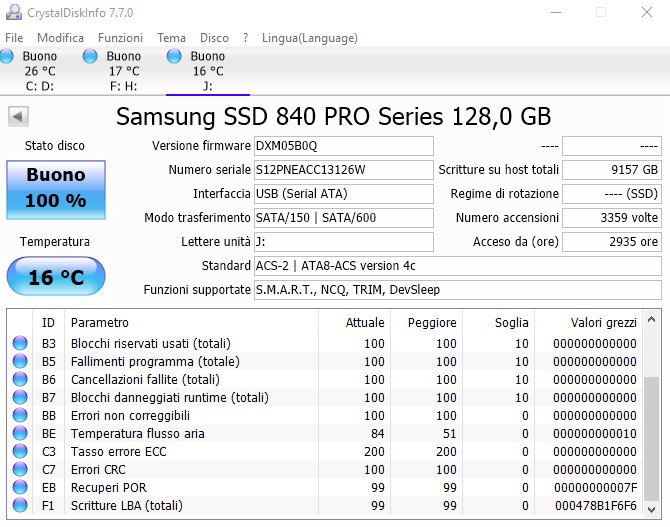Select 'Cancellazioni fallite (totali)' row text
670x527 pixels.
[145, 380]
